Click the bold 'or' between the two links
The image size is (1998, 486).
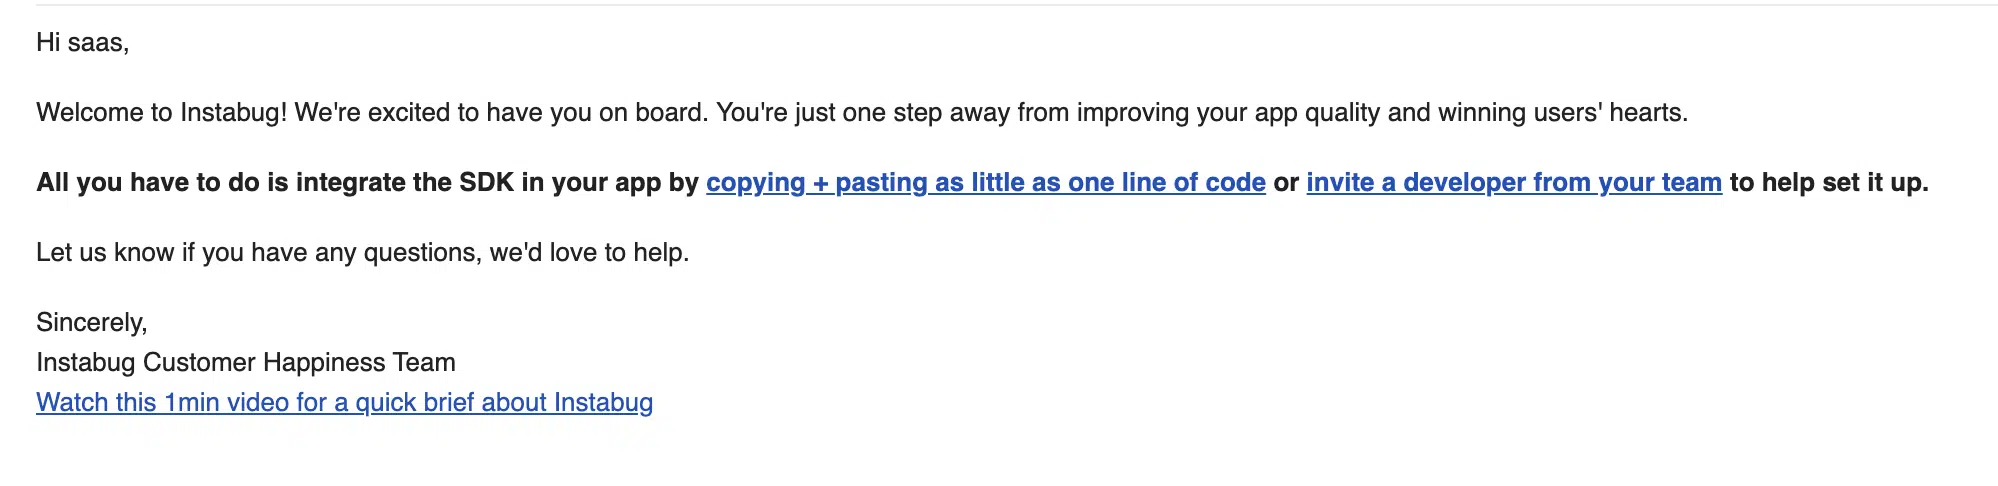[x=1286, y=183]
